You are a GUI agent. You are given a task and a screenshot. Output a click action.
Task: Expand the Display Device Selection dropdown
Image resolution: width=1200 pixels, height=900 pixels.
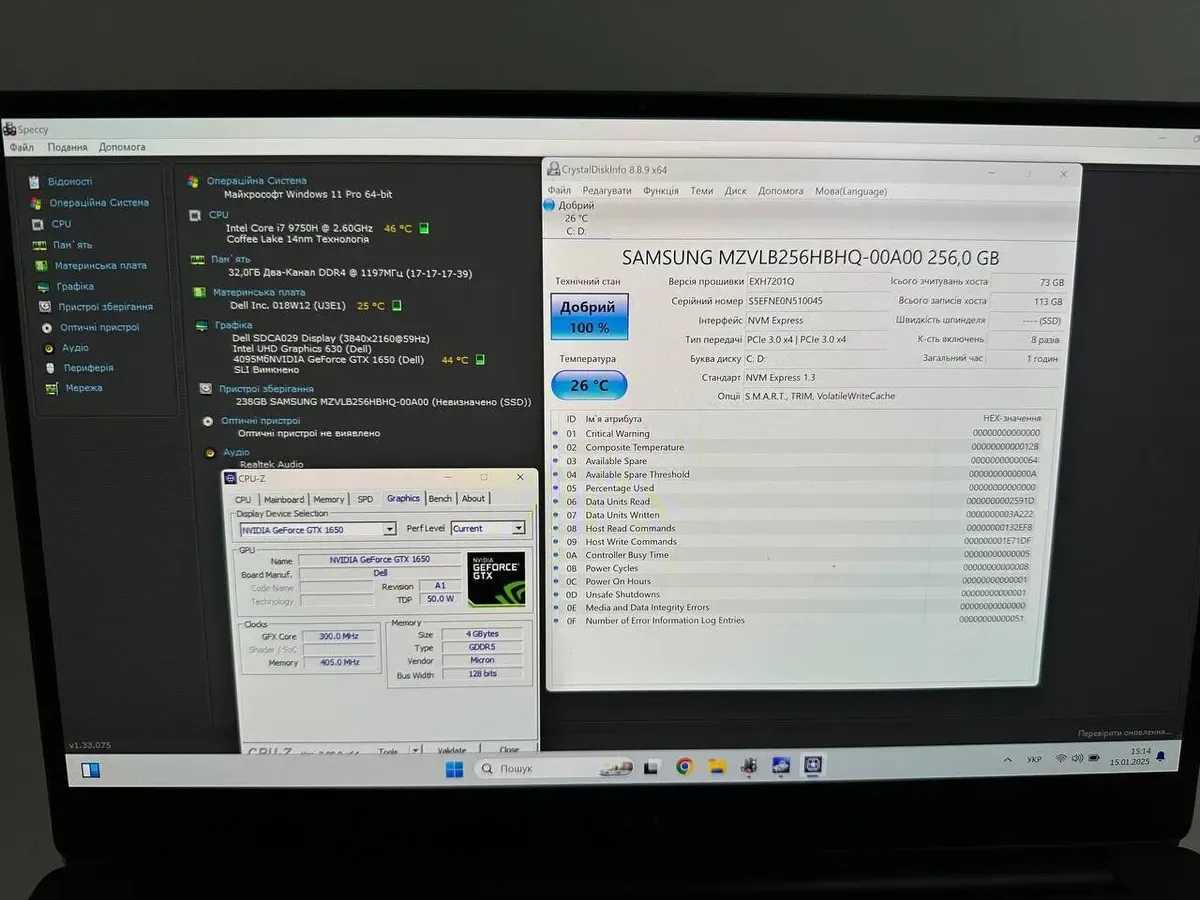(x=390, y=529)
